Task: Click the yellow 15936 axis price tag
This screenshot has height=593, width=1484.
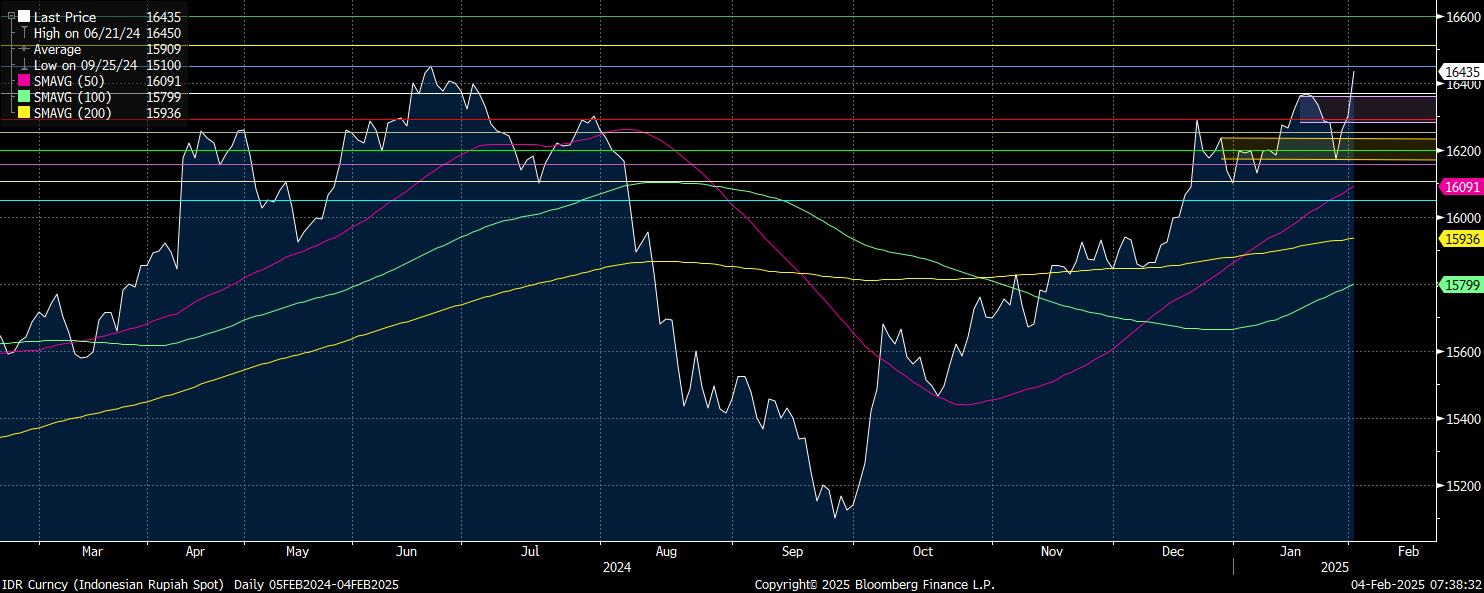Action: (x=1462, y=238)
